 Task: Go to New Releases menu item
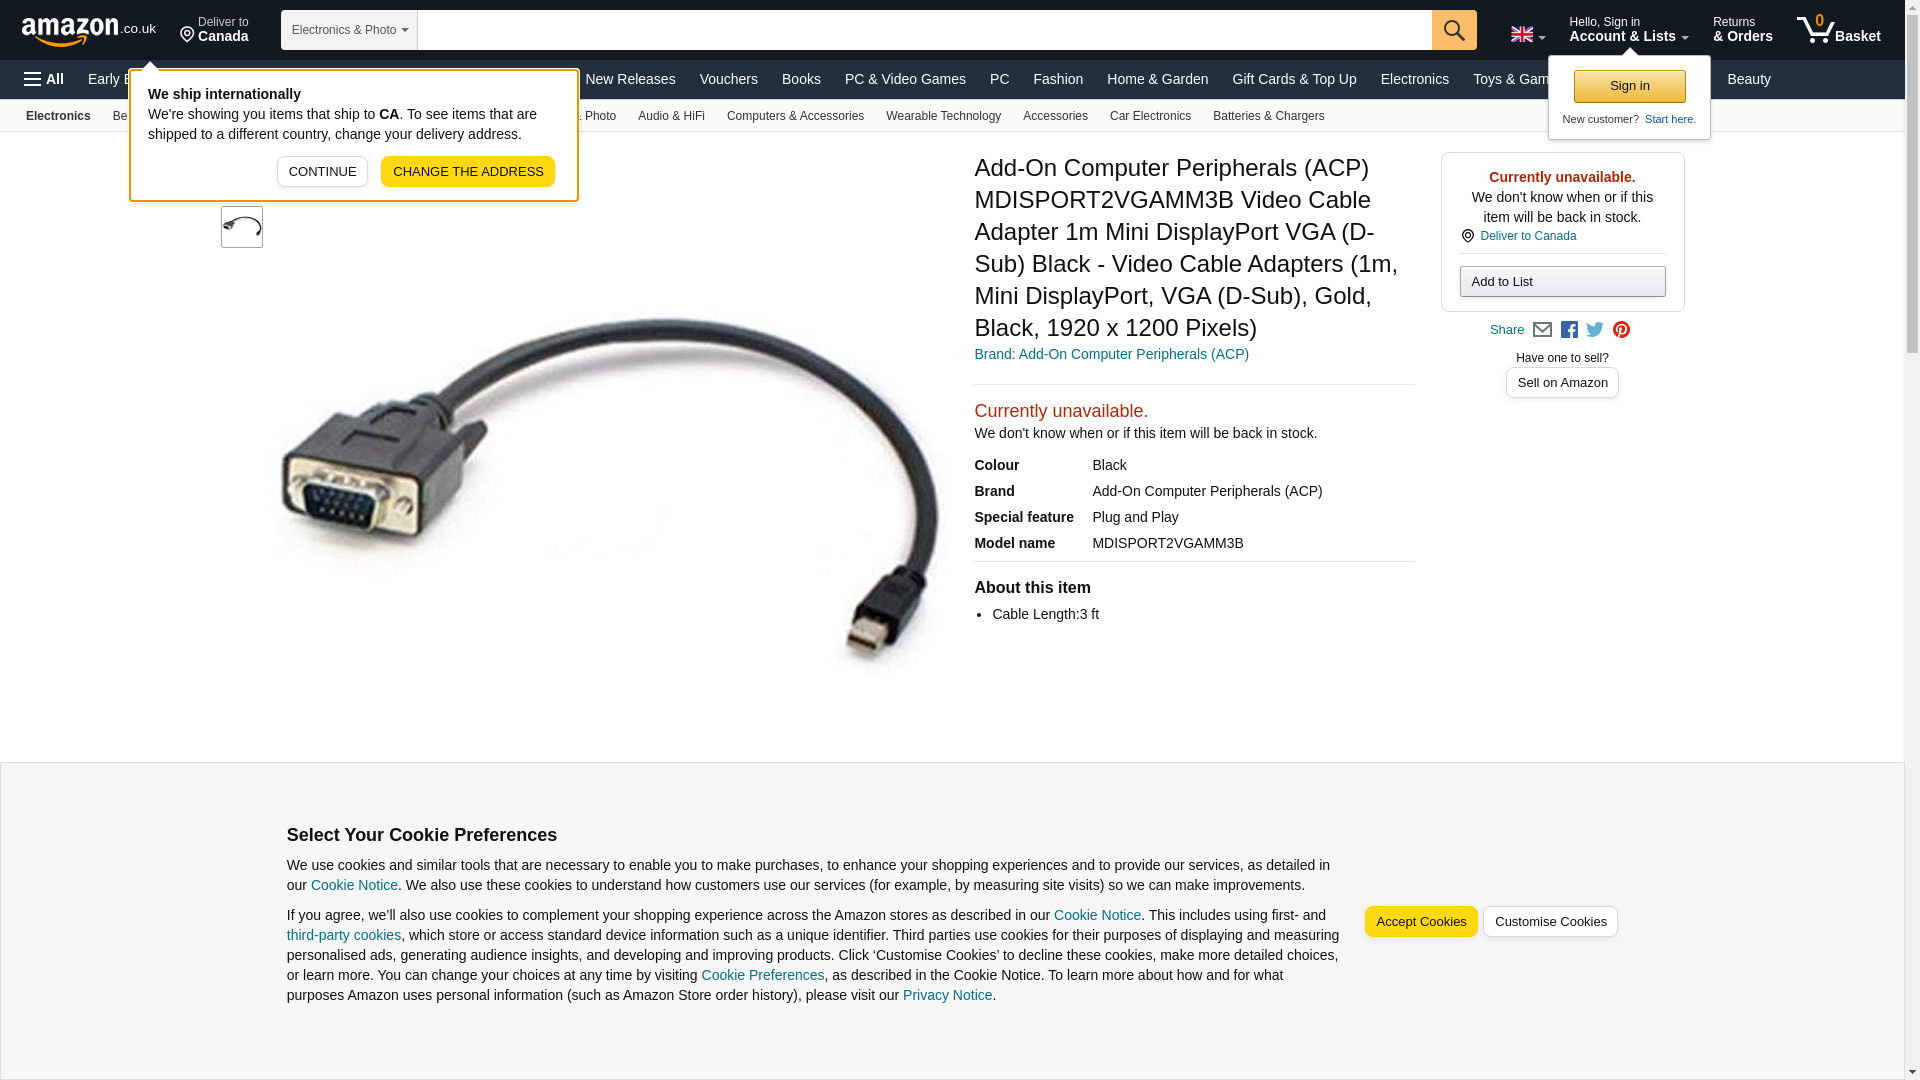coord(630,79)
